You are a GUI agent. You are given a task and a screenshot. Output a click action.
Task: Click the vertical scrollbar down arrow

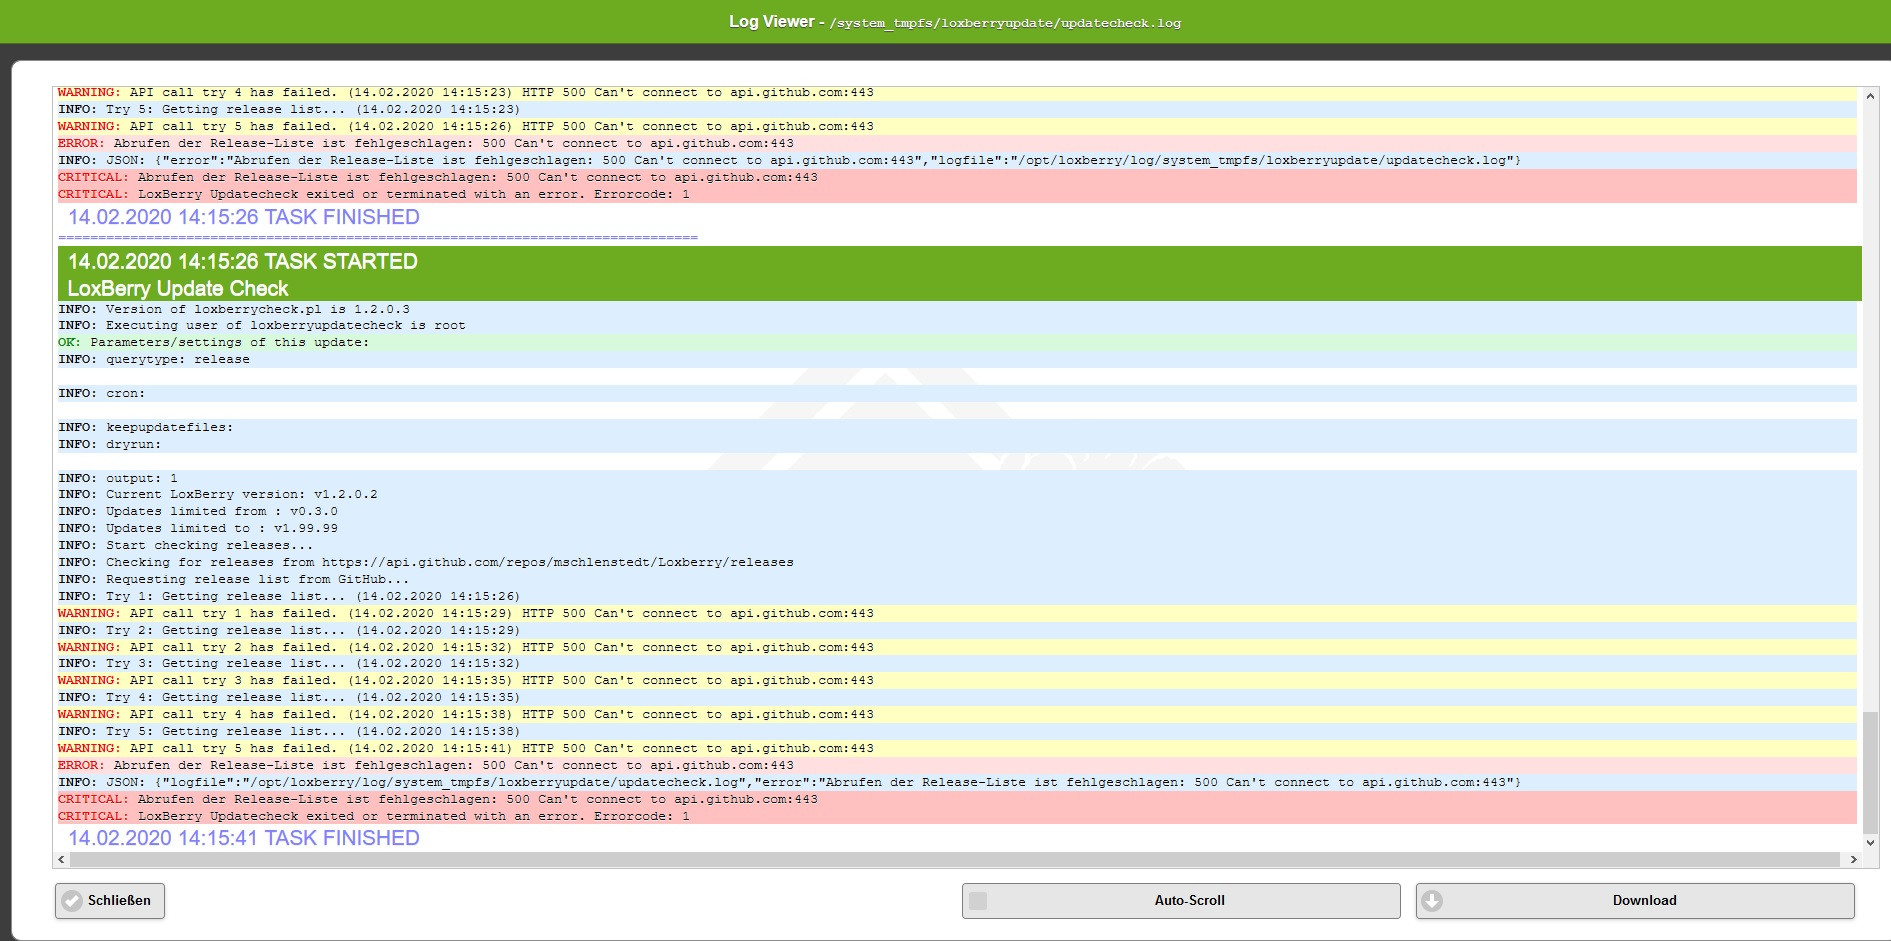(1870, 842)
